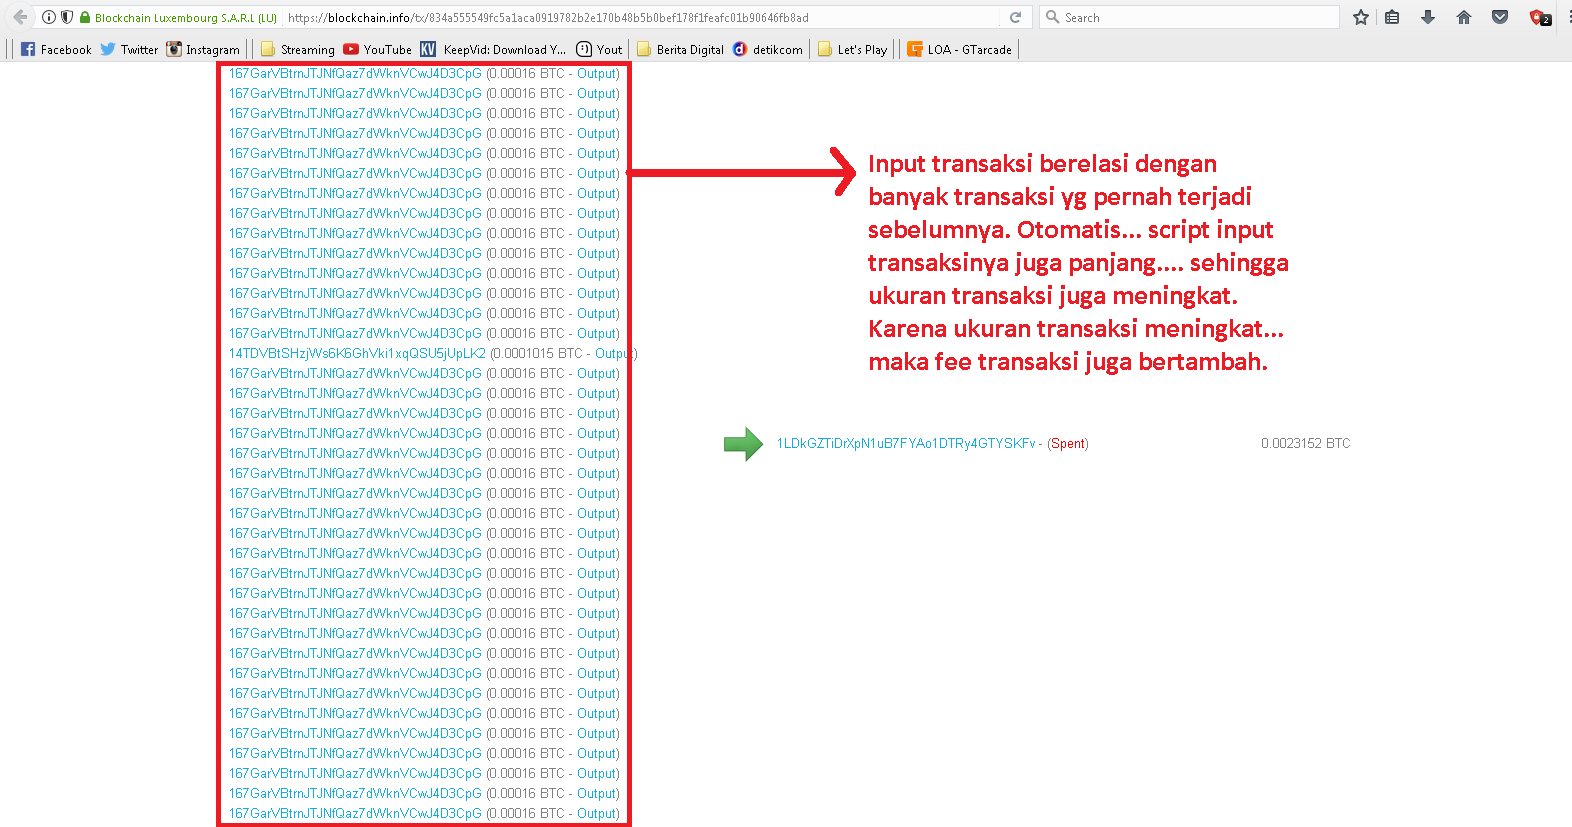Select the 0.0023152 BTC output amount
Image resolution: width=1572 pixels, height=827 pixels.
click(x=1305, y=443)
